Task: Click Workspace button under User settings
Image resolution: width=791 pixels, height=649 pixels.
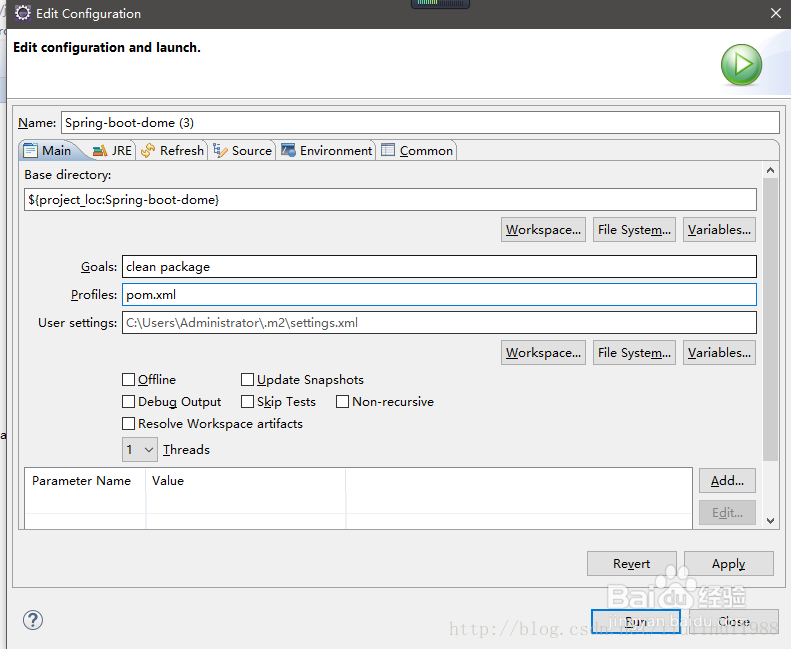Action: click(x=543, y=352)
